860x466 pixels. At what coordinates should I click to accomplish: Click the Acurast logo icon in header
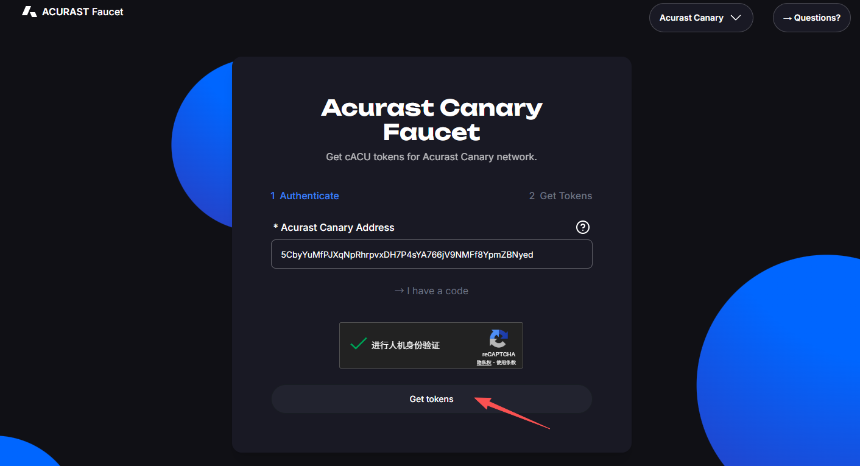tap(29, 12)
